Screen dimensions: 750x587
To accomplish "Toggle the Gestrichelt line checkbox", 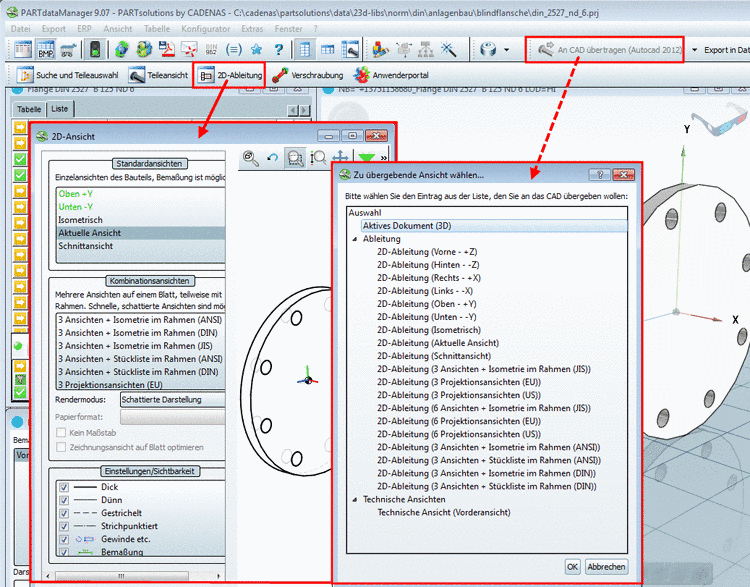I will point(64,513).
